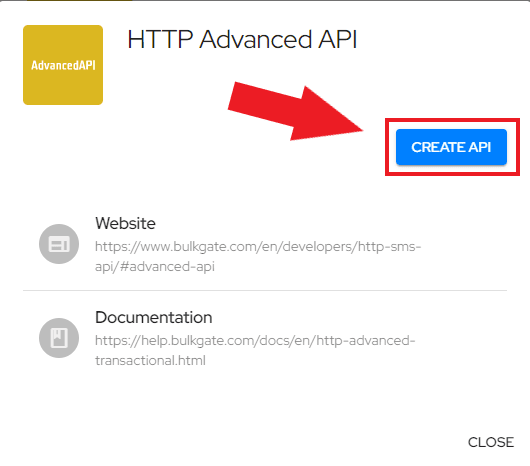Click the "api/#advanced-api" part of the URL
The image size is (530, 466).
point(155,267)
